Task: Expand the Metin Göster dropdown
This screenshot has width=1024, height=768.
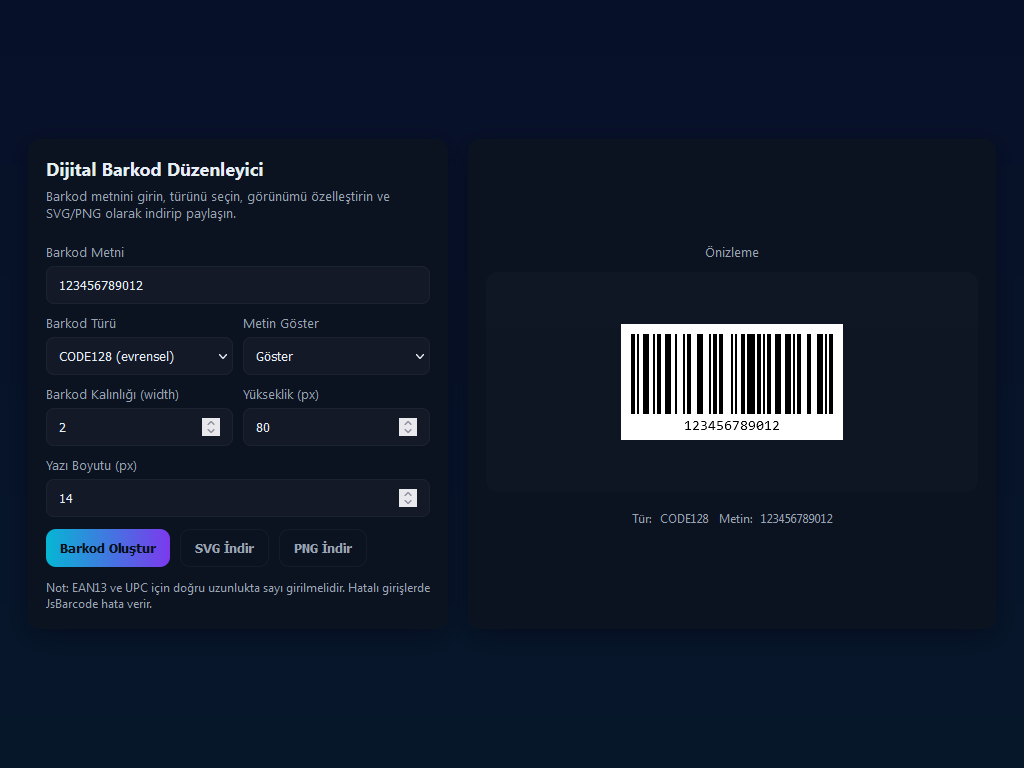Action: (x=336, y=356)
